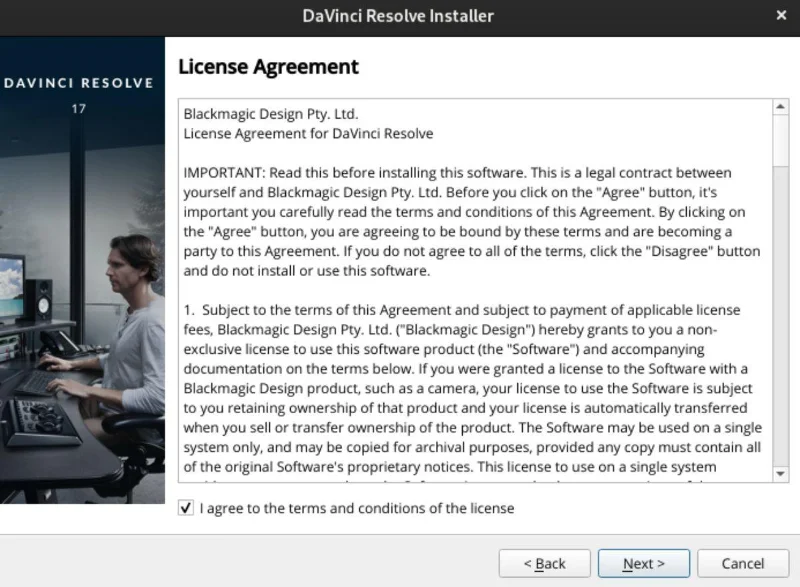Click the DAVINCI RESOLVE banner logo text
The width and height of the screenshot is (800, 587).
[x=79, y=83]
